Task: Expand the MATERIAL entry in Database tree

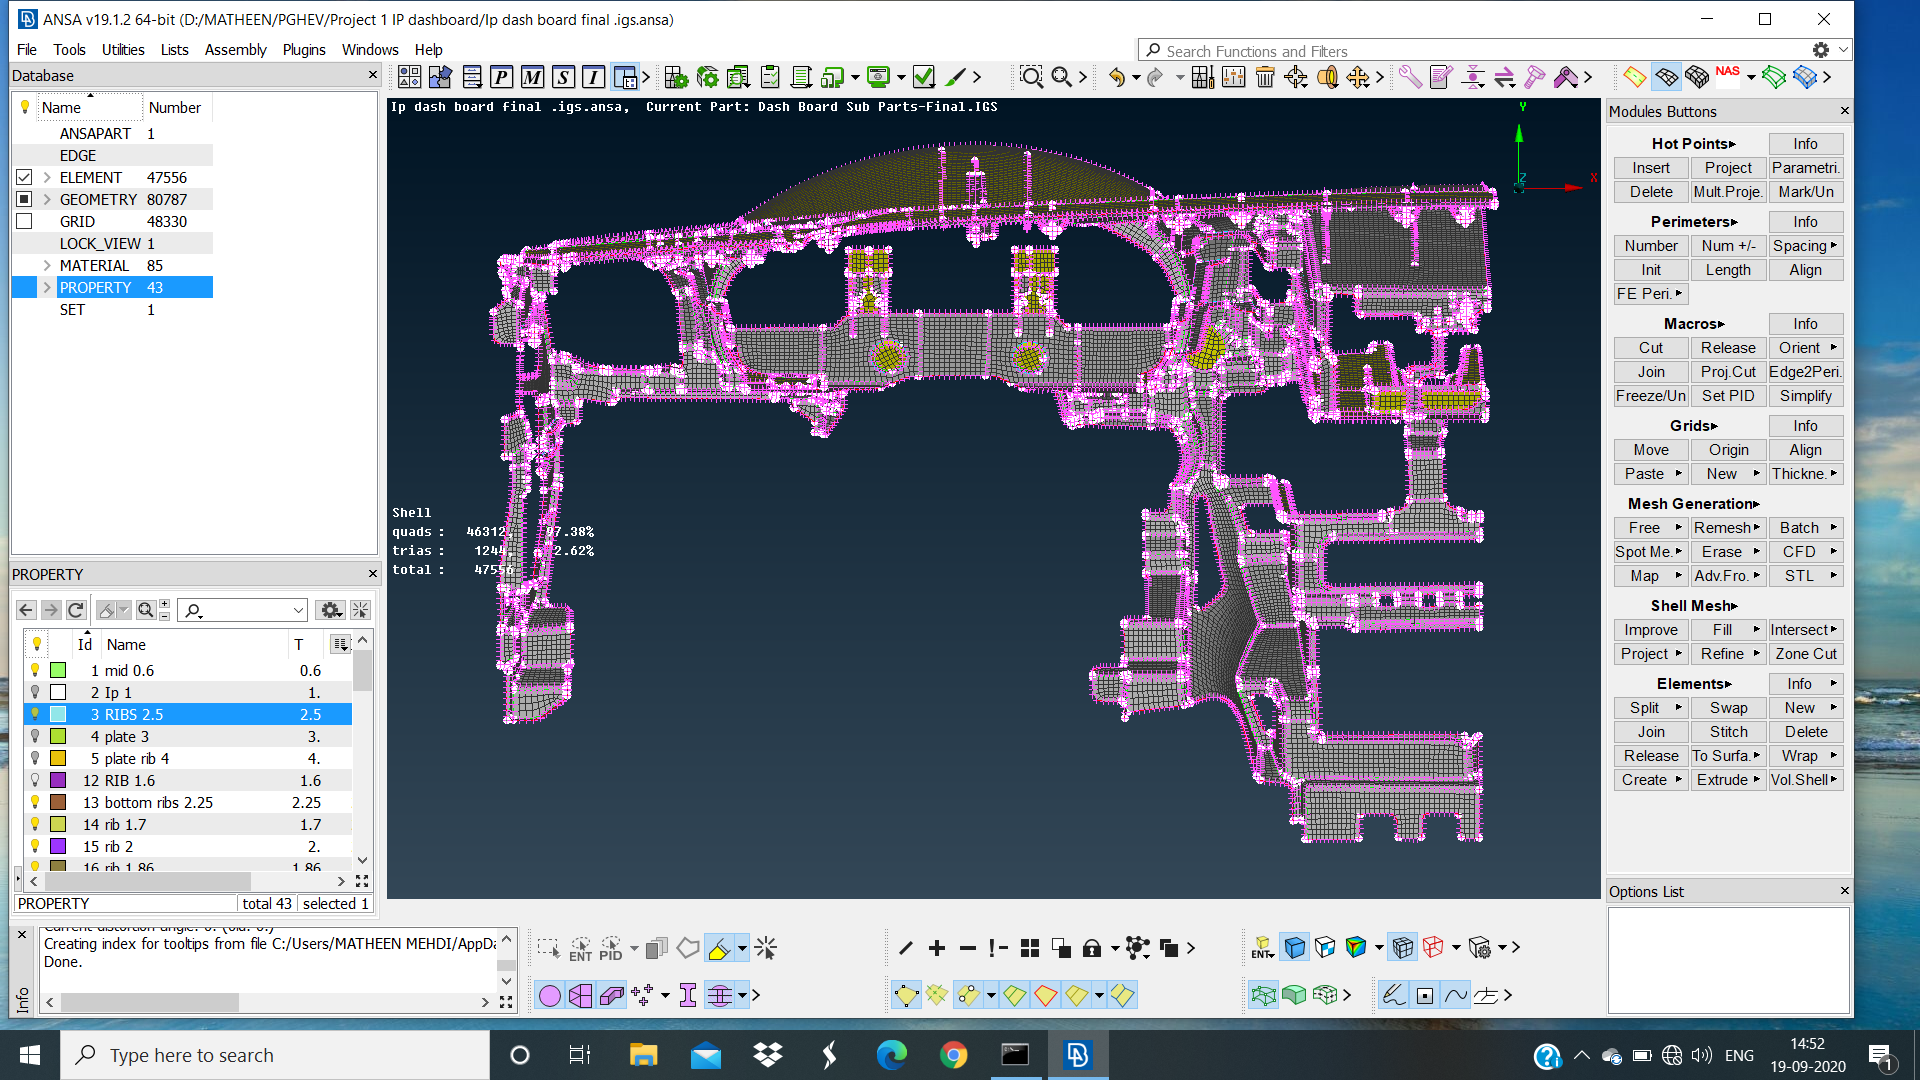Action: point(45,265)
